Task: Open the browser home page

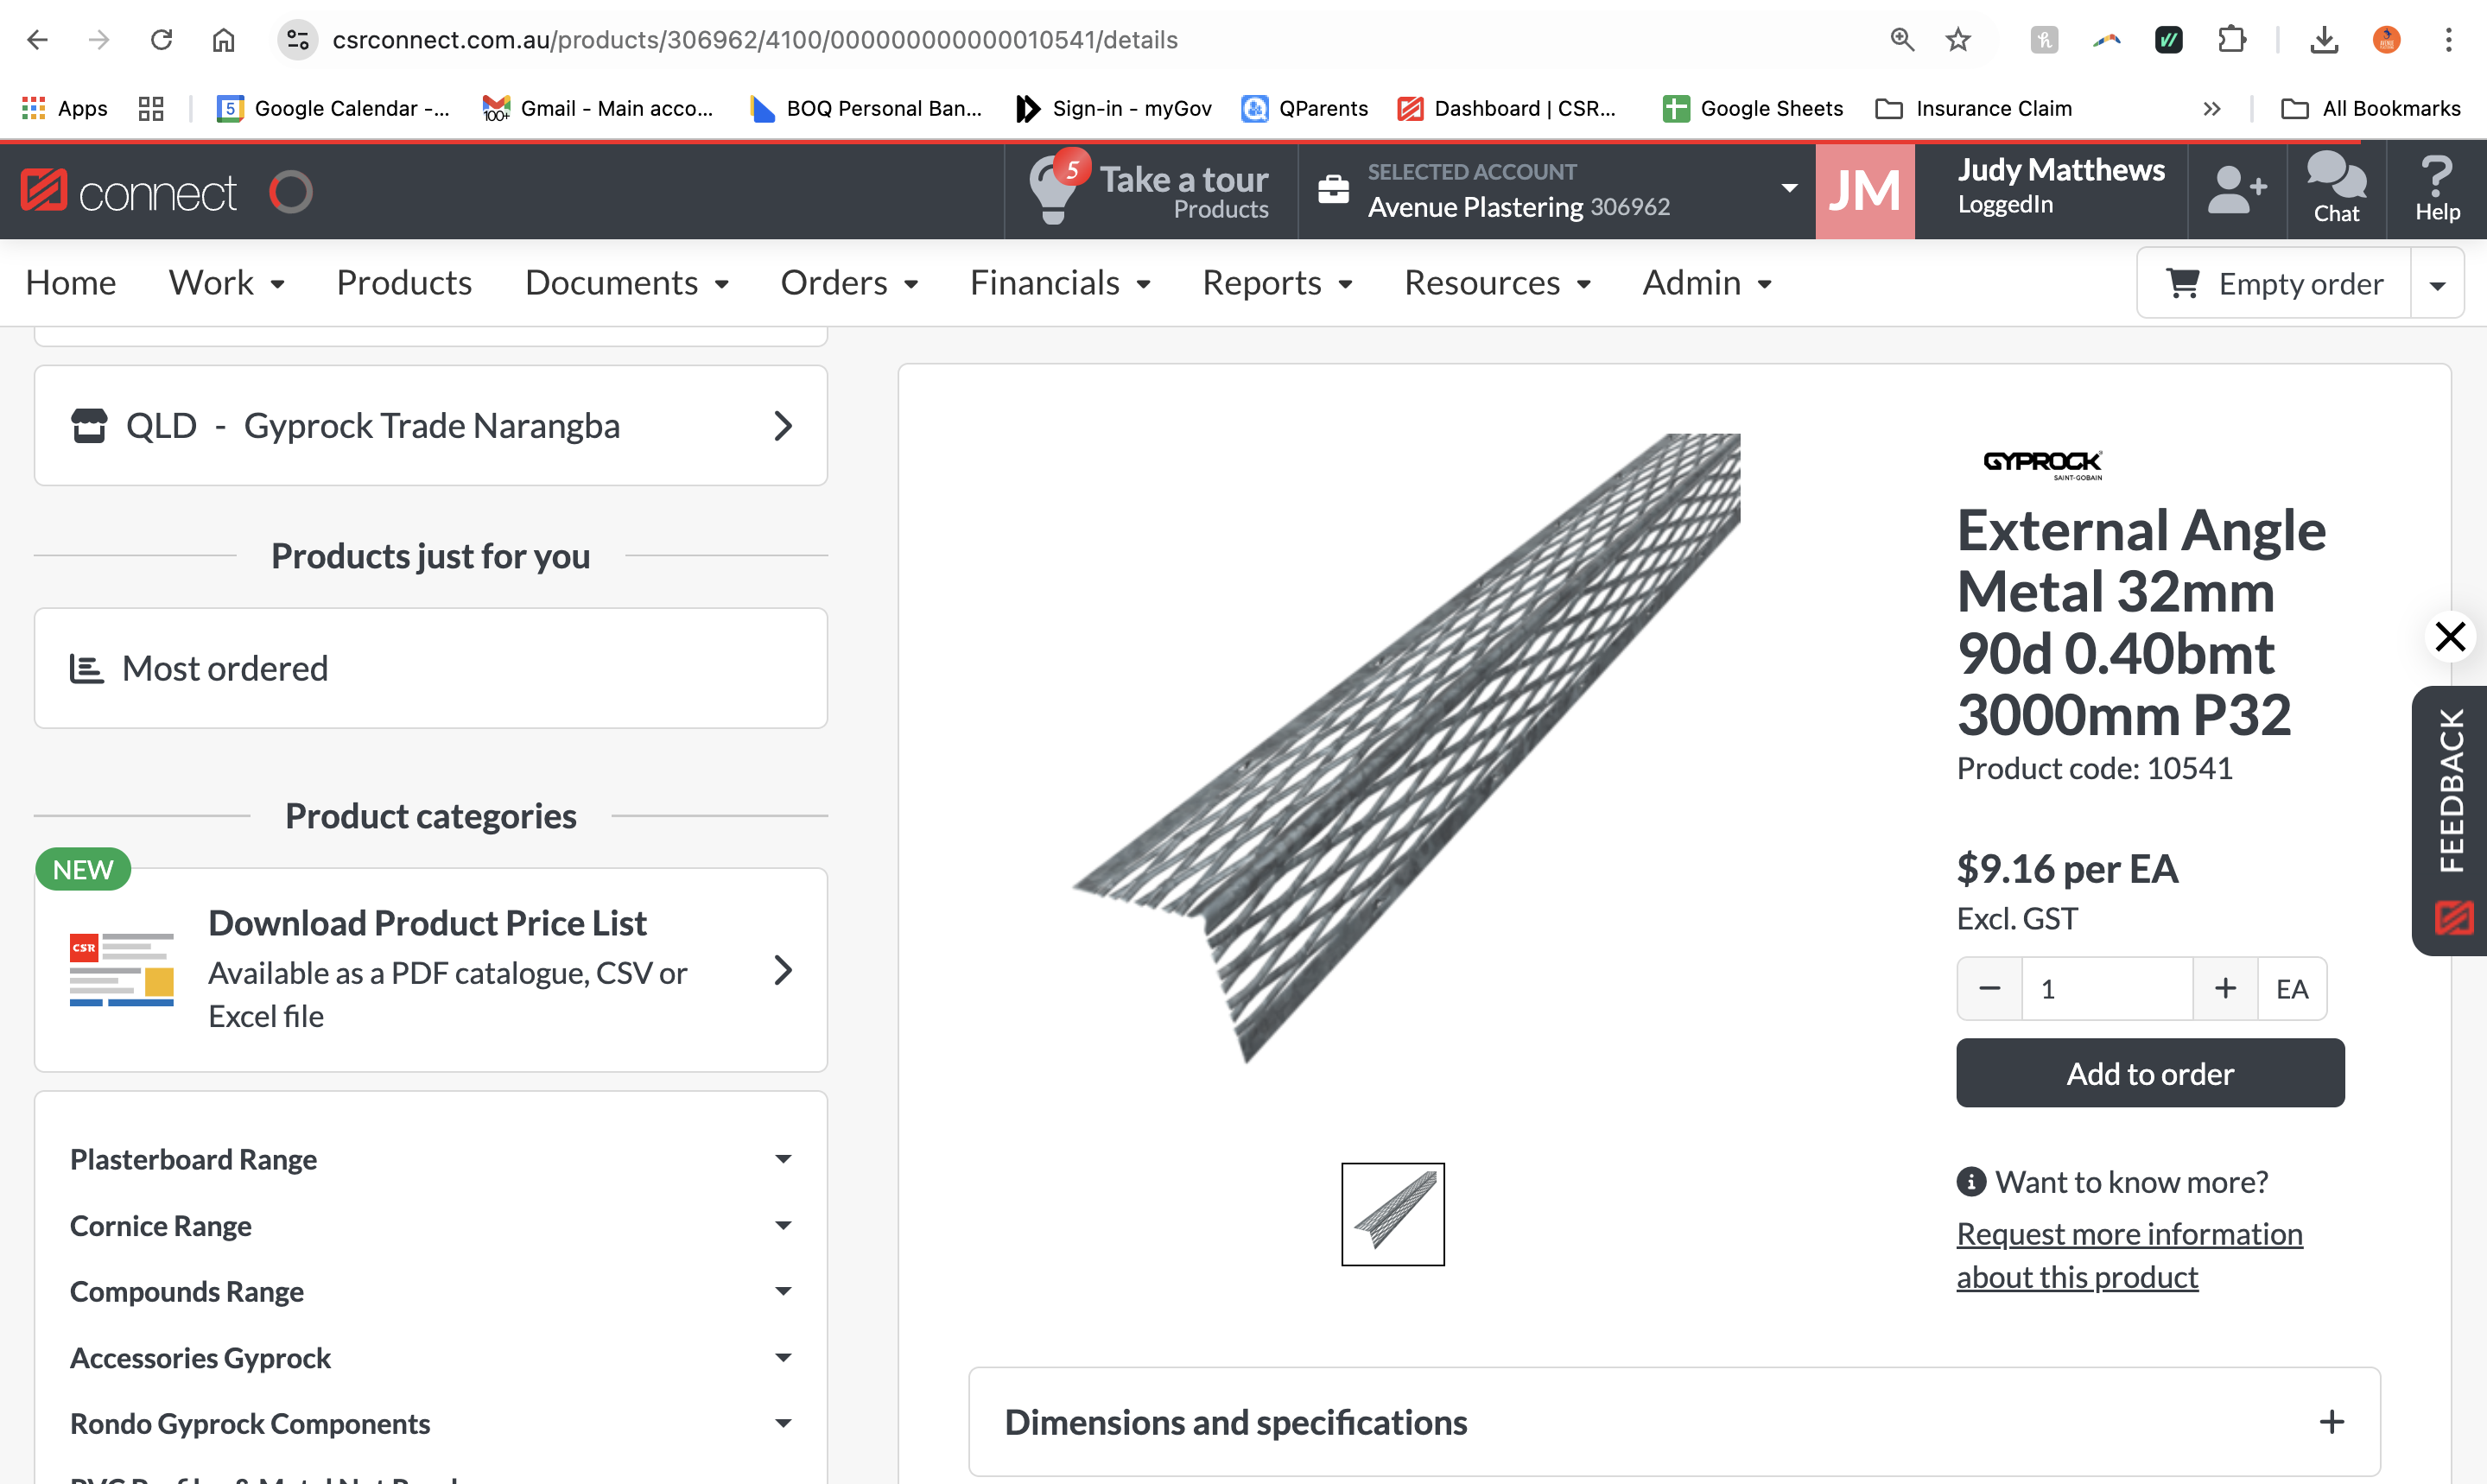Action: coord(223,40)
